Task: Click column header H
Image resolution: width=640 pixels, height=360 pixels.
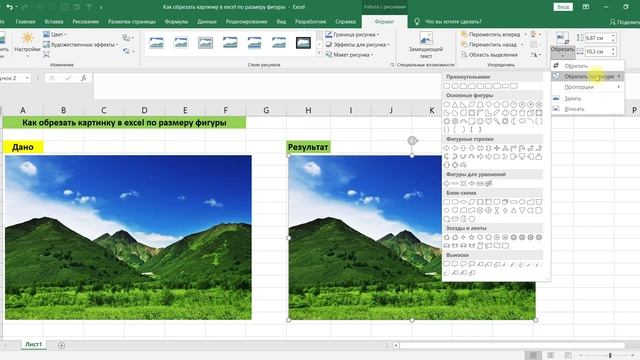Action: (308, 110)
